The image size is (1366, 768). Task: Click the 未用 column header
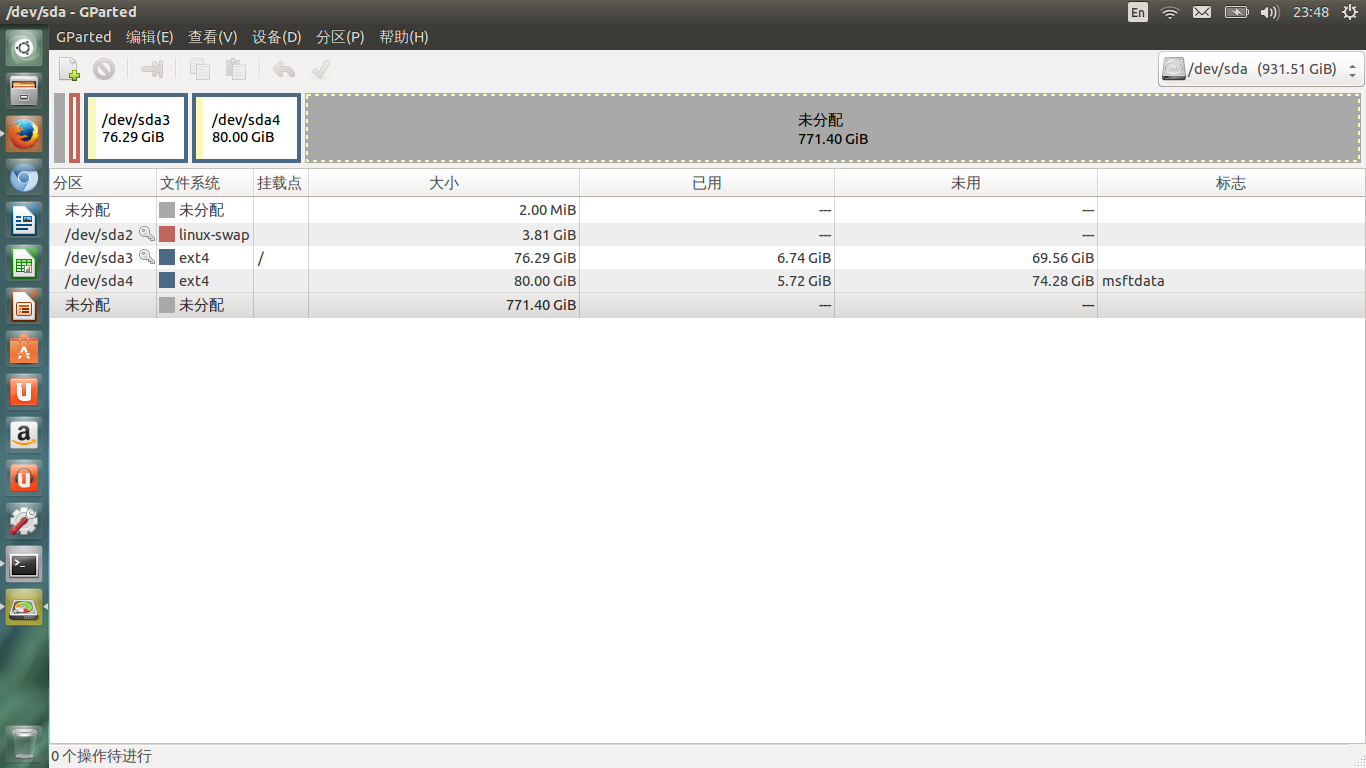[x=966, y=183]
